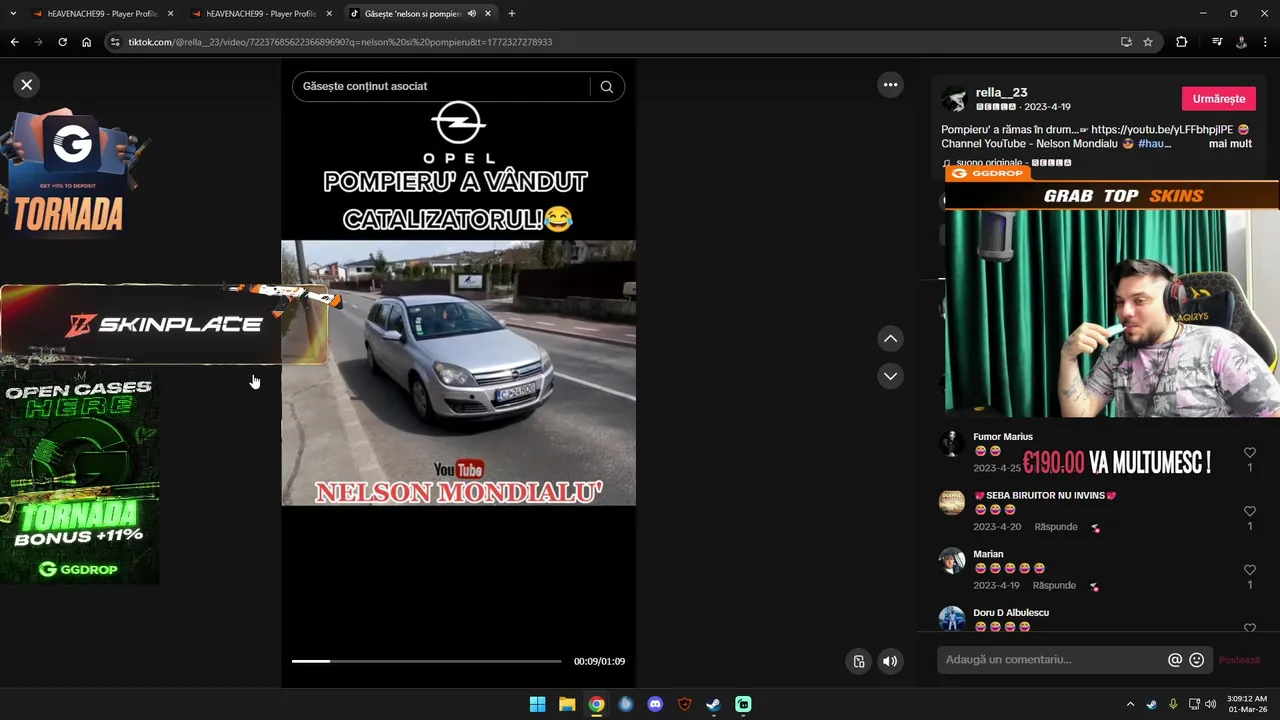Open rella__23 profile name
This screenshot has width=1280, height=720.
tap(1001, 93)
